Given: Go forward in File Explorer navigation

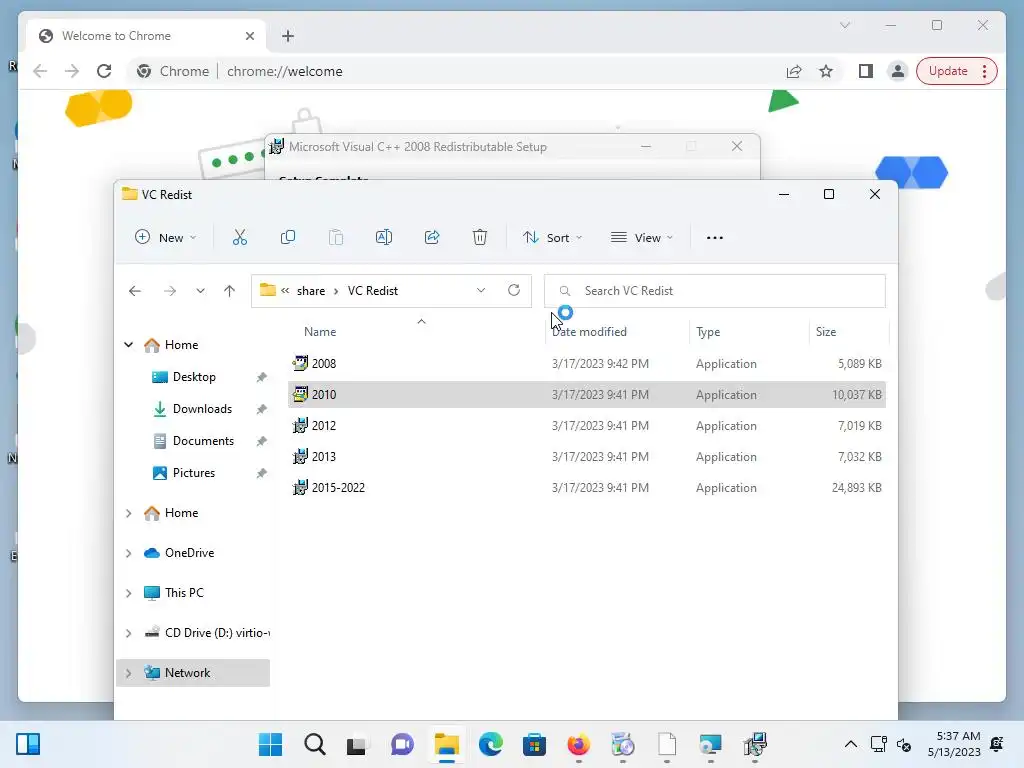Looking at the screenshot, I should [170, 291].
